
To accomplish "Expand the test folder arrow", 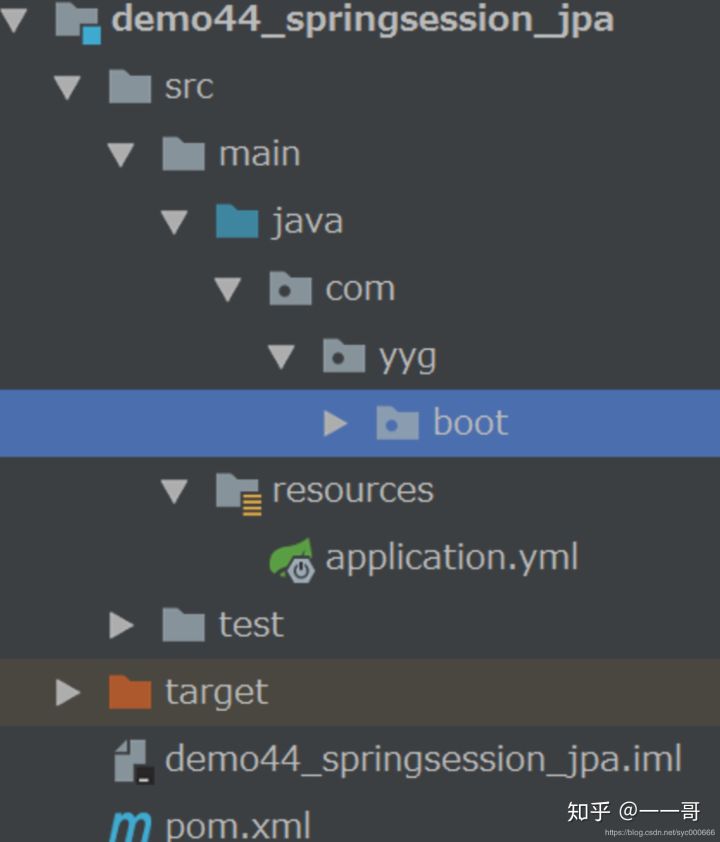I will click(121, 626).
